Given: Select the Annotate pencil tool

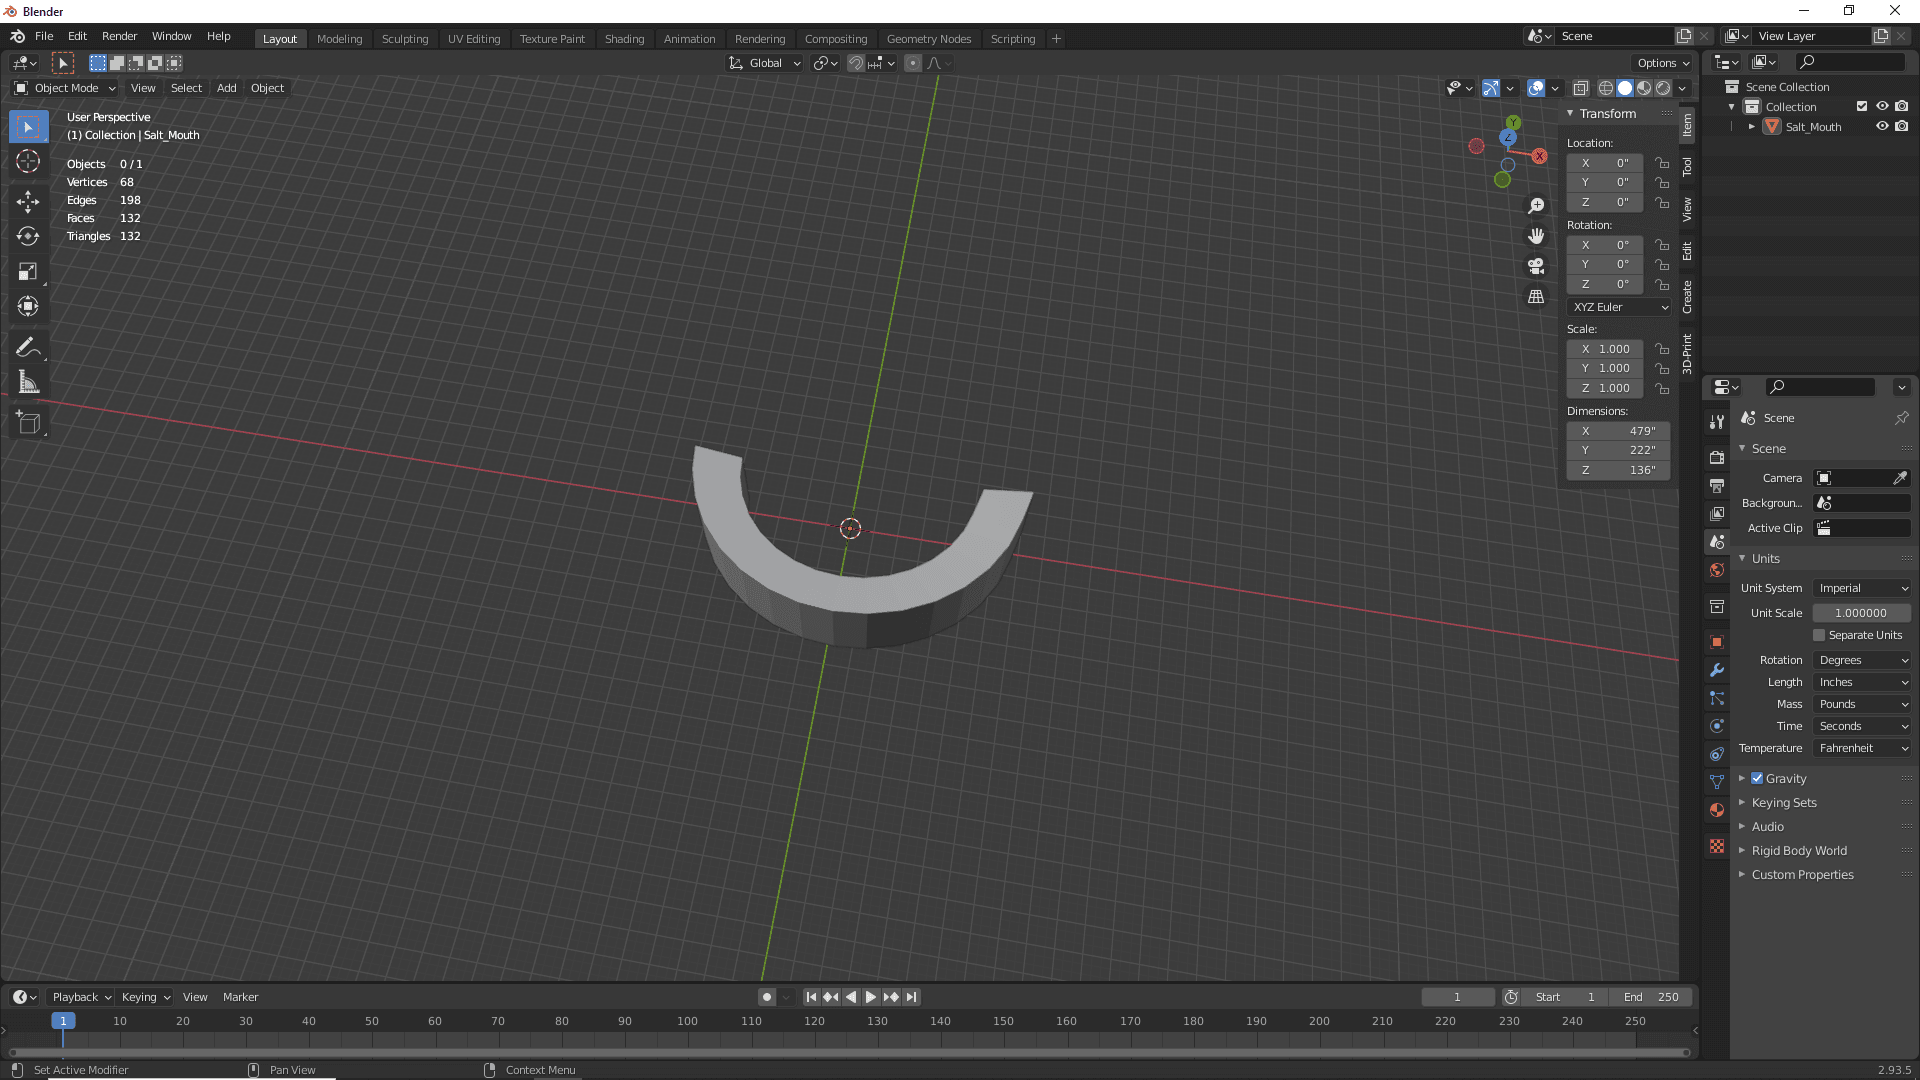Looking at the screenshot, I should 28,348.
